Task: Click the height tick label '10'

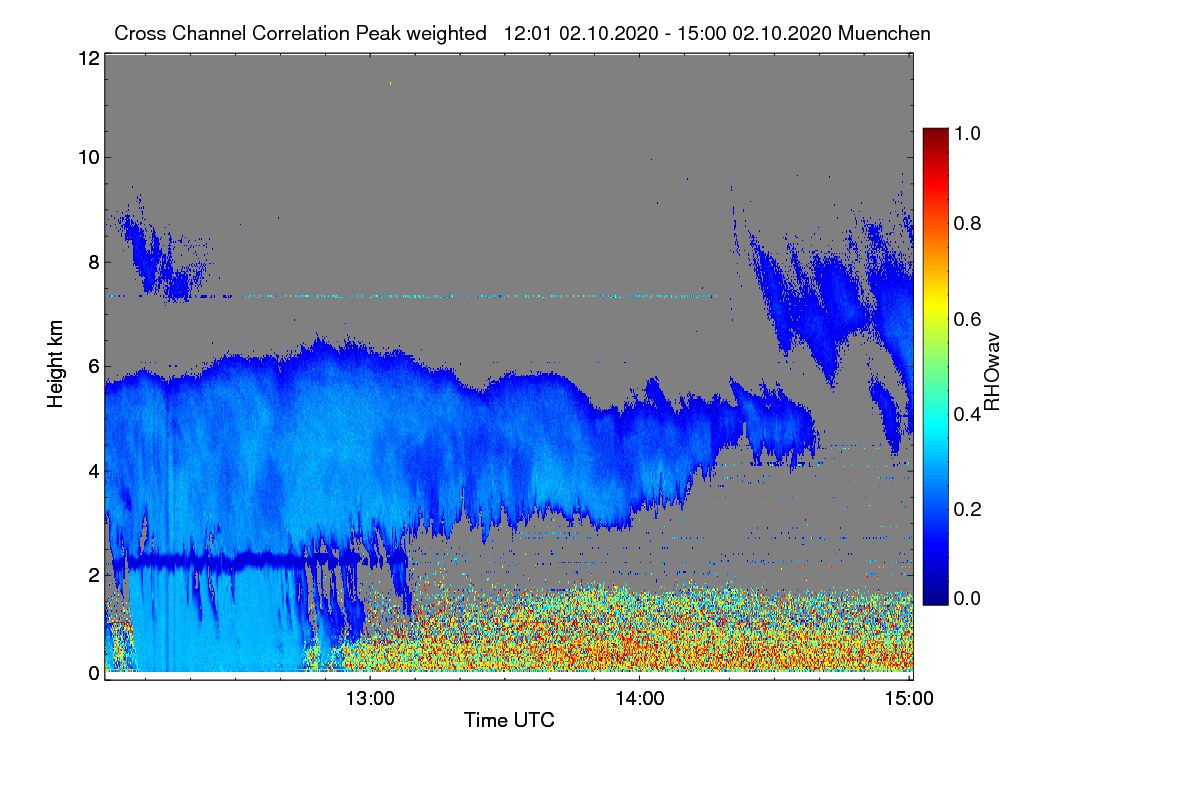Action: click(88, 157)
